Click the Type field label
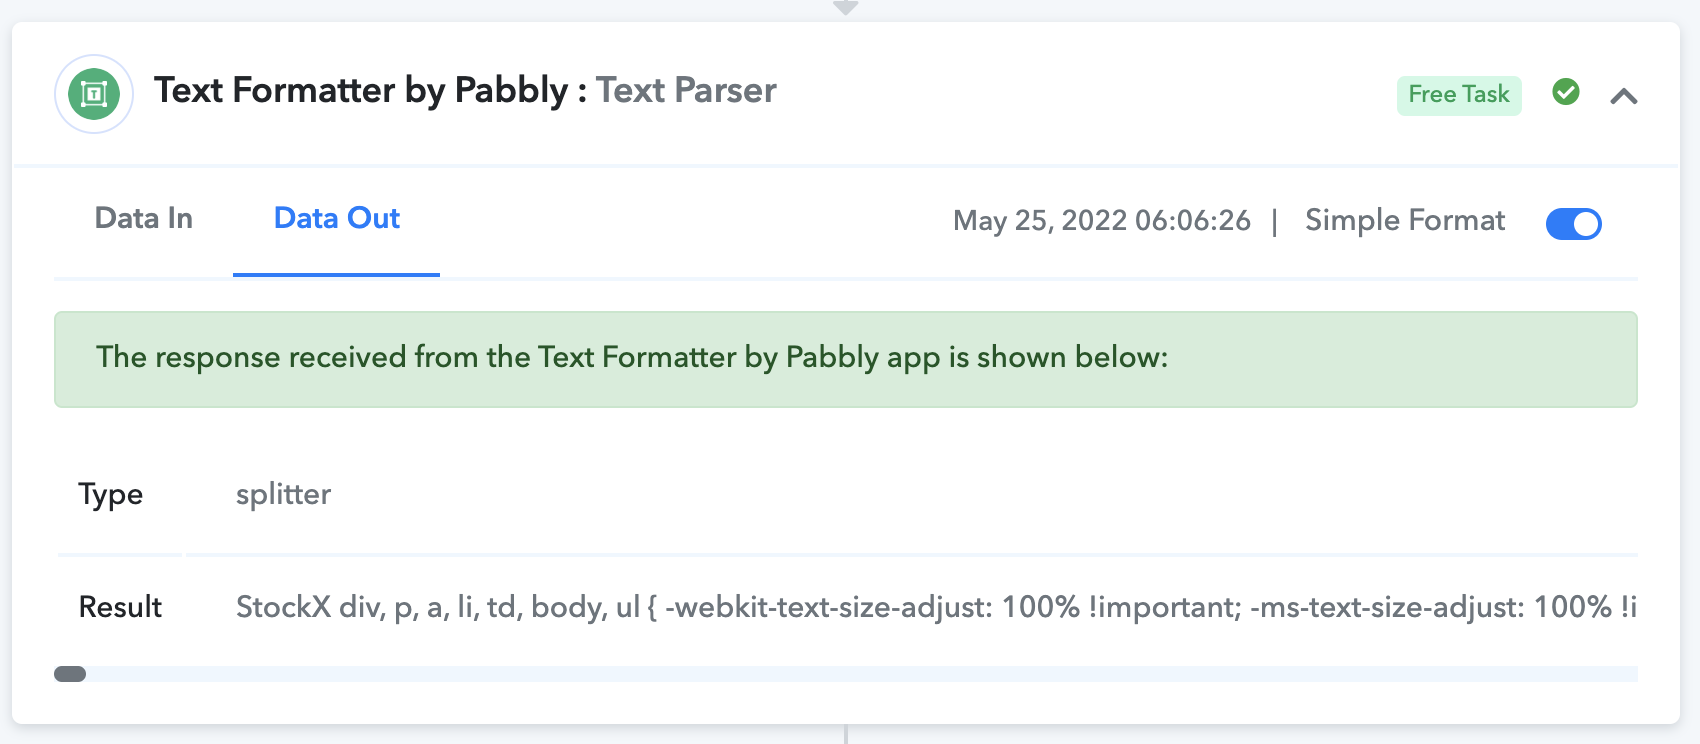Image resolution: width=1700 pixels, height=744 pixels. (111, 495)
